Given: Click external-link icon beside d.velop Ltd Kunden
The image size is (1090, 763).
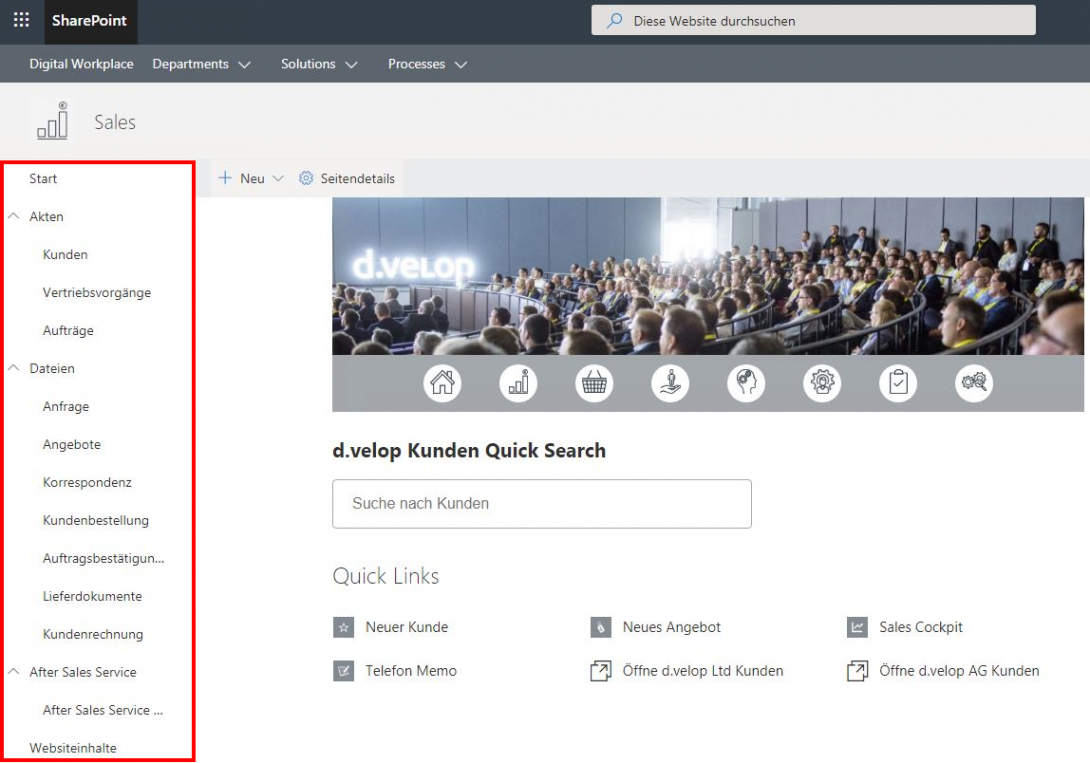Looking at the screenshot, I should coord(601,671).
